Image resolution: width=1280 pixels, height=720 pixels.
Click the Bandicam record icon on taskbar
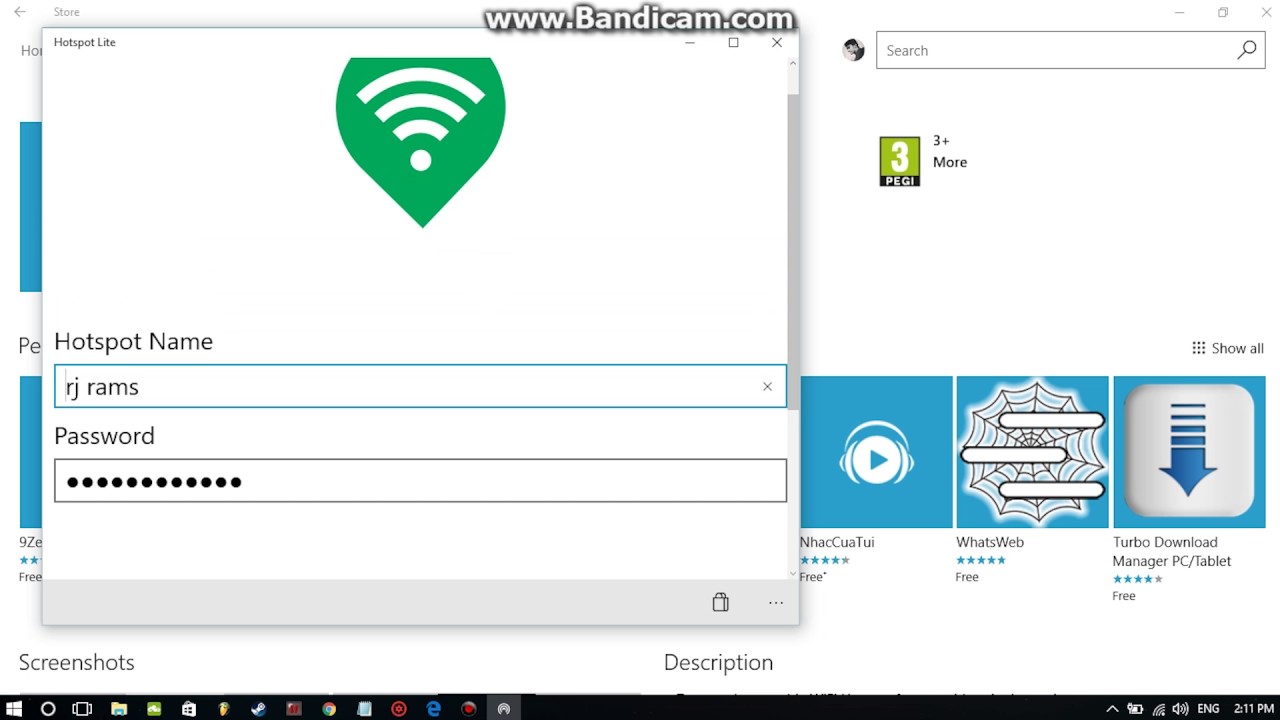pyautogui.click(x=469, y=709)
